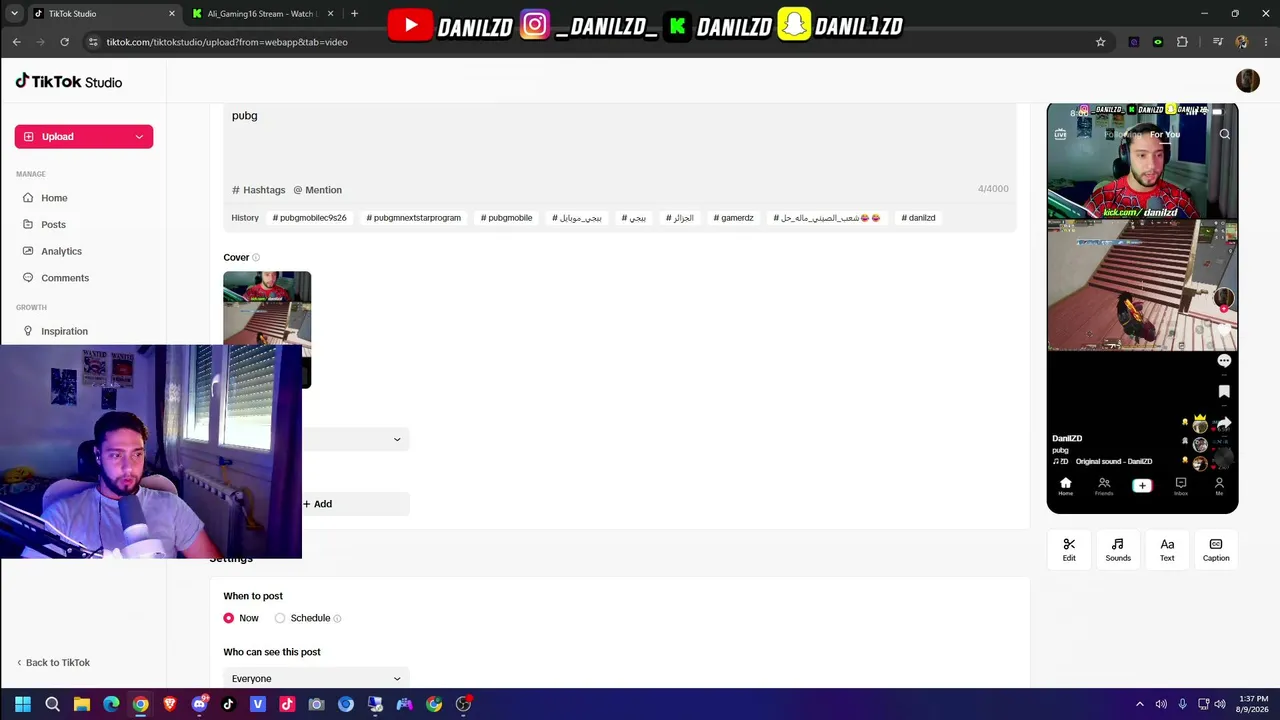The height and width of the screenshot is (720, 1280).
Task: Click the profile avatar in TikTok Studio header
Action: pyautogui.click(x=1247, y=81)
